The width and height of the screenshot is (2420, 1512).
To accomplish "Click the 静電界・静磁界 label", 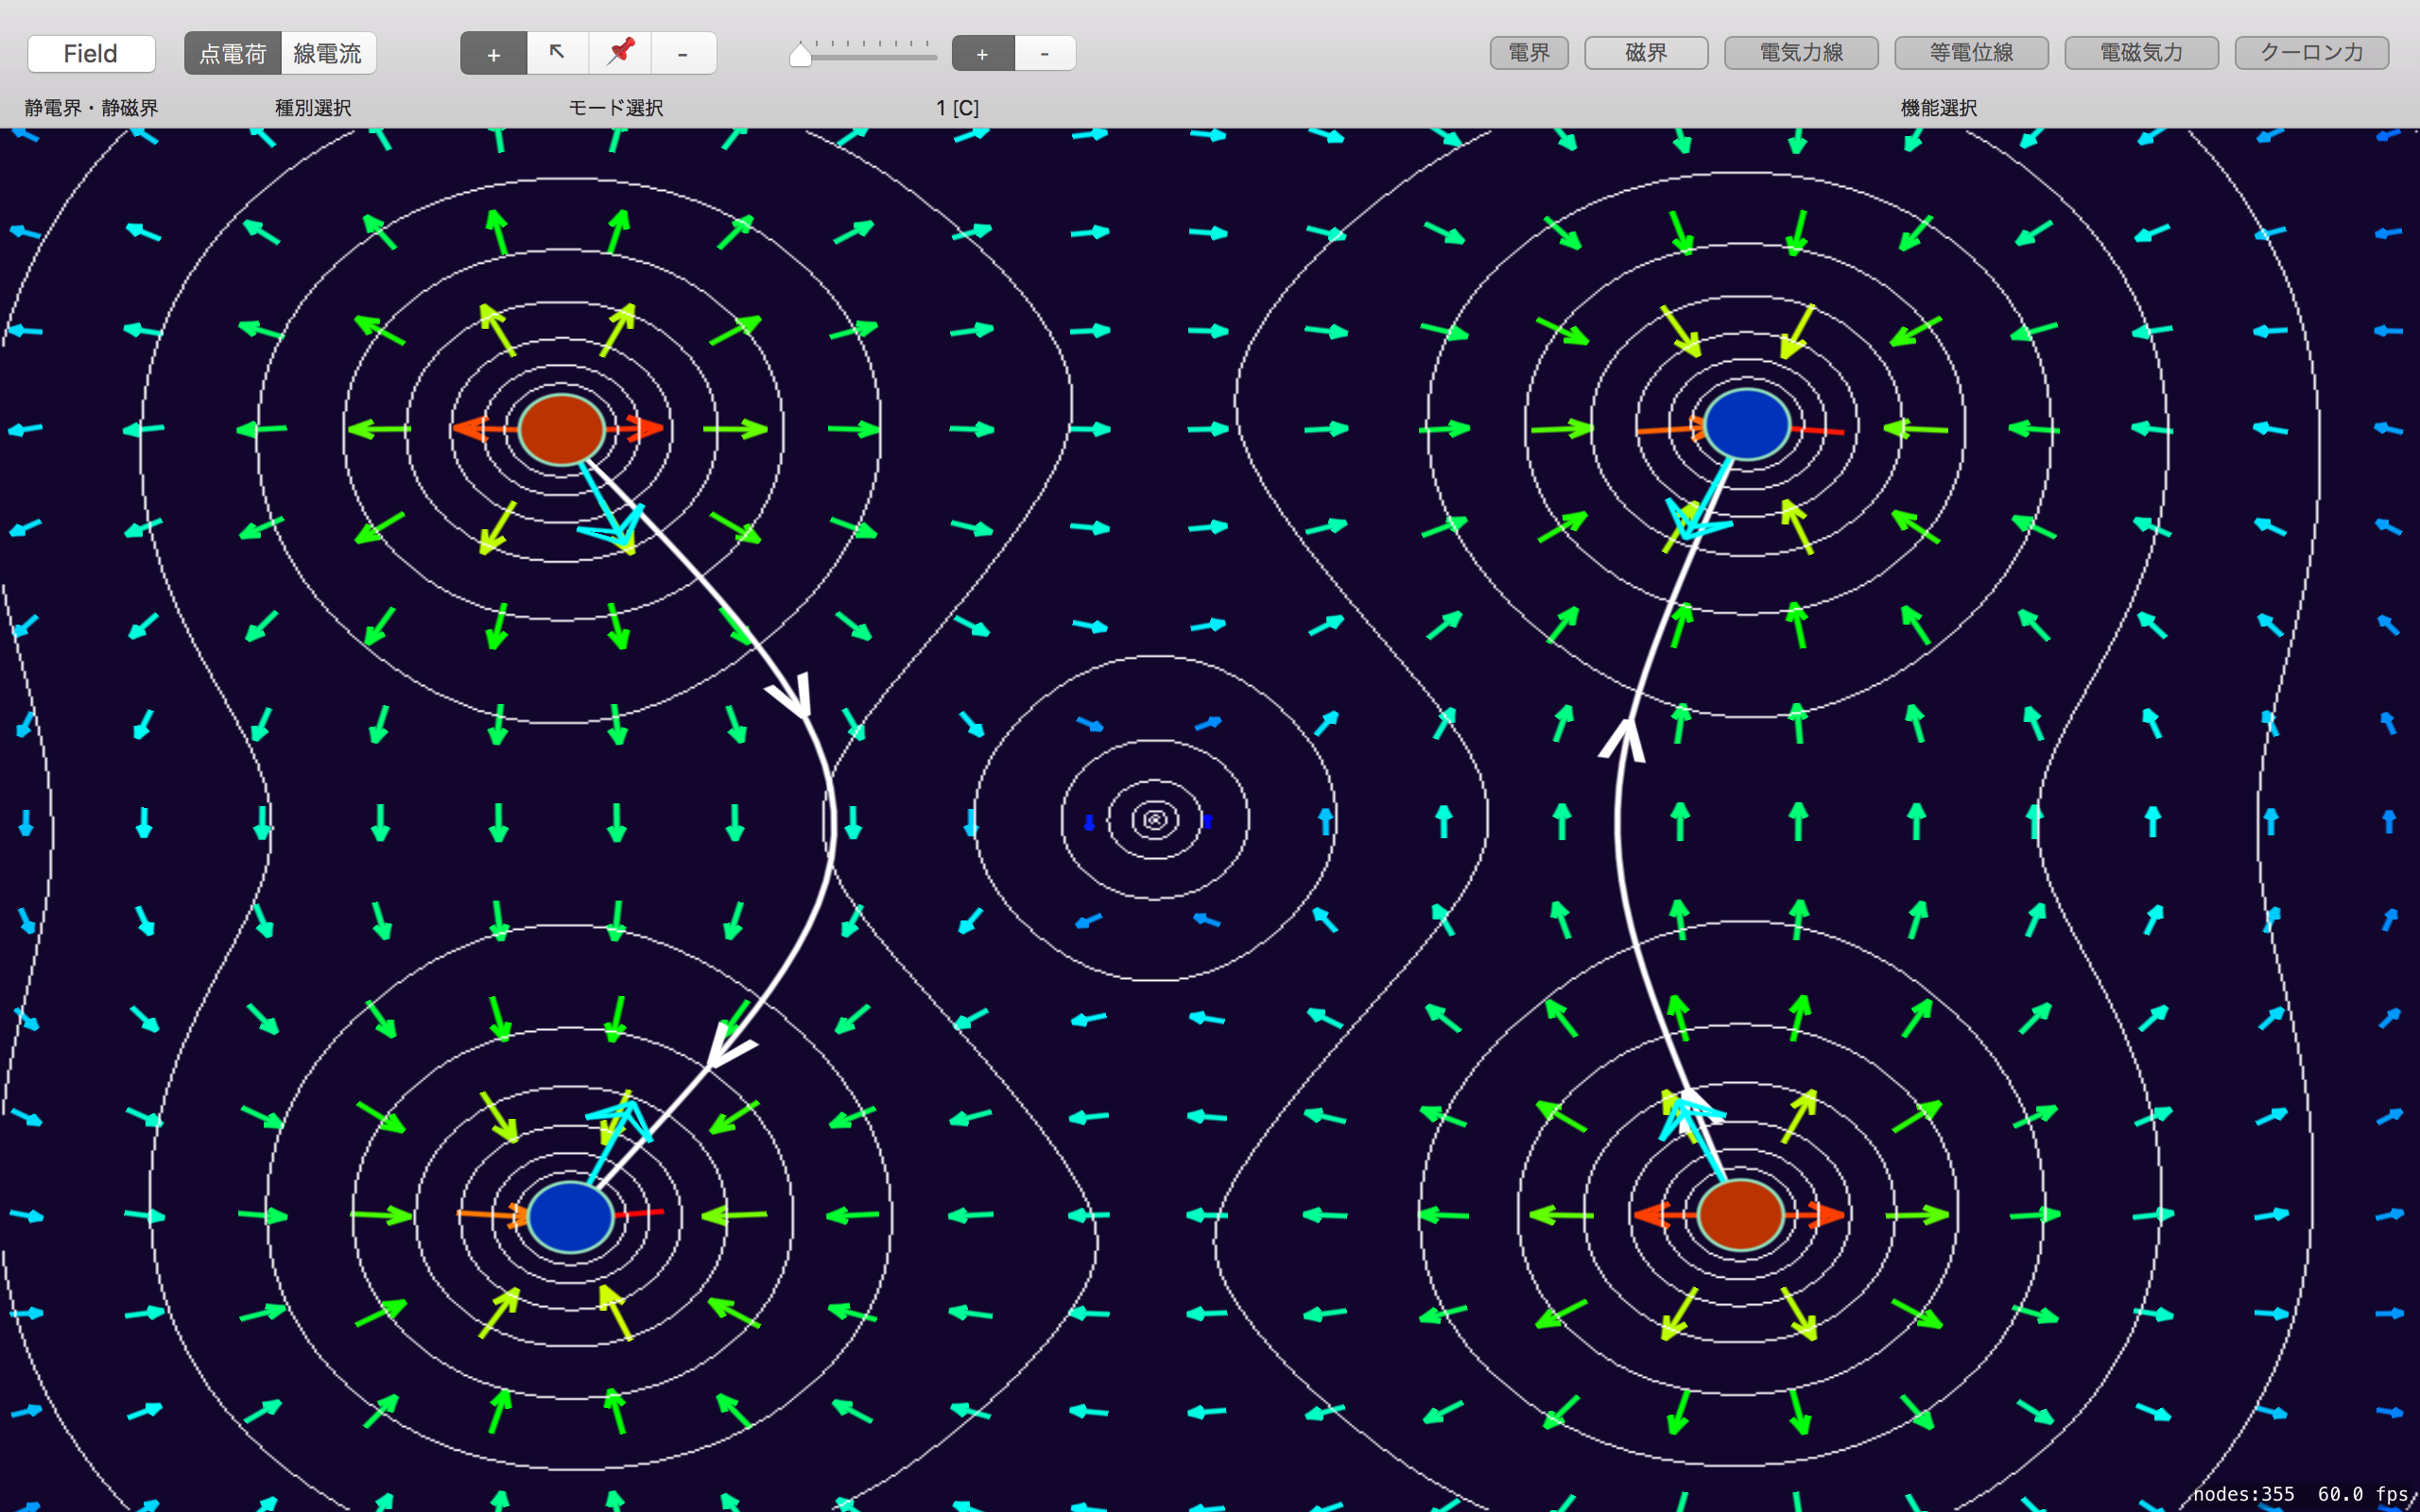I will pyautogui.click(x=91, y=108).
